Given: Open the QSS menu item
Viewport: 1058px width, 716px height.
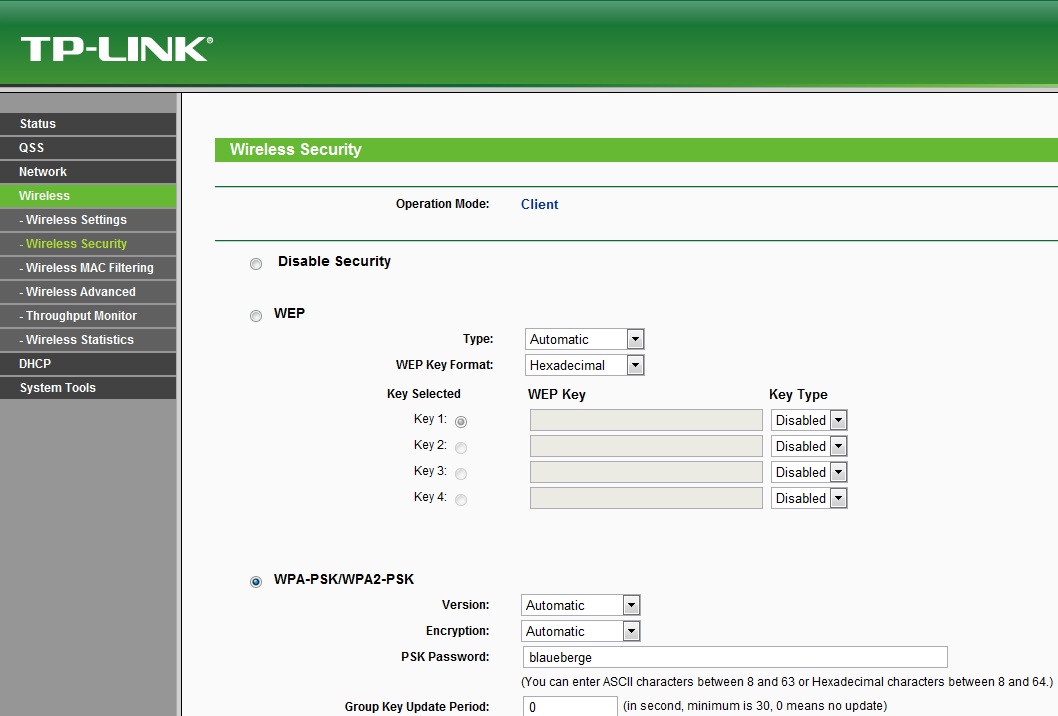Looking at the screenshot, I should (88, 148).
